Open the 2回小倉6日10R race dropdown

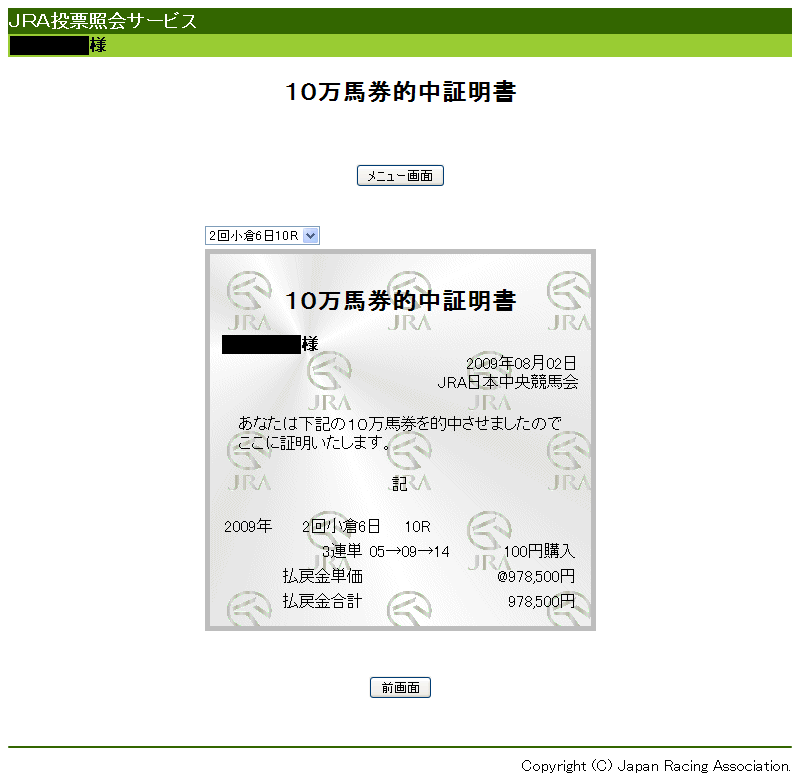point(262,236)
